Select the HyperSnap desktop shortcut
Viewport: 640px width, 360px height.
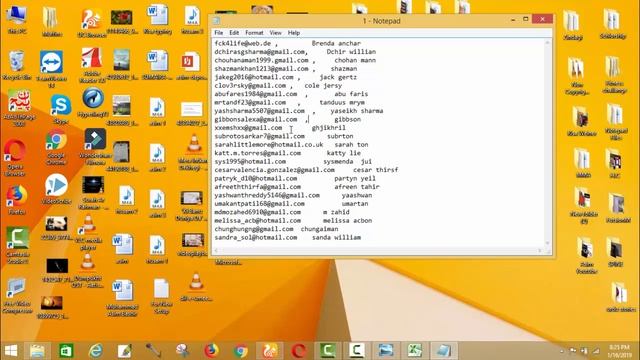pyautogui.click(x=93, y=103)
